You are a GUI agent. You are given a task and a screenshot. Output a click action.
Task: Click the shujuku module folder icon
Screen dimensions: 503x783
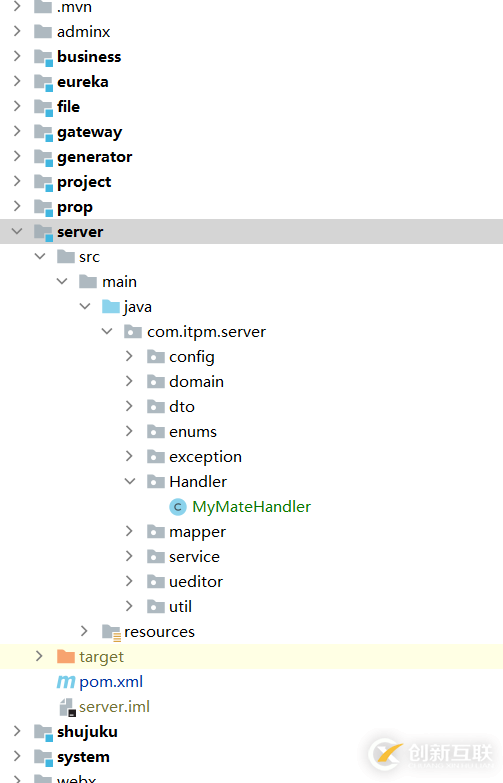tap(43, 732)
